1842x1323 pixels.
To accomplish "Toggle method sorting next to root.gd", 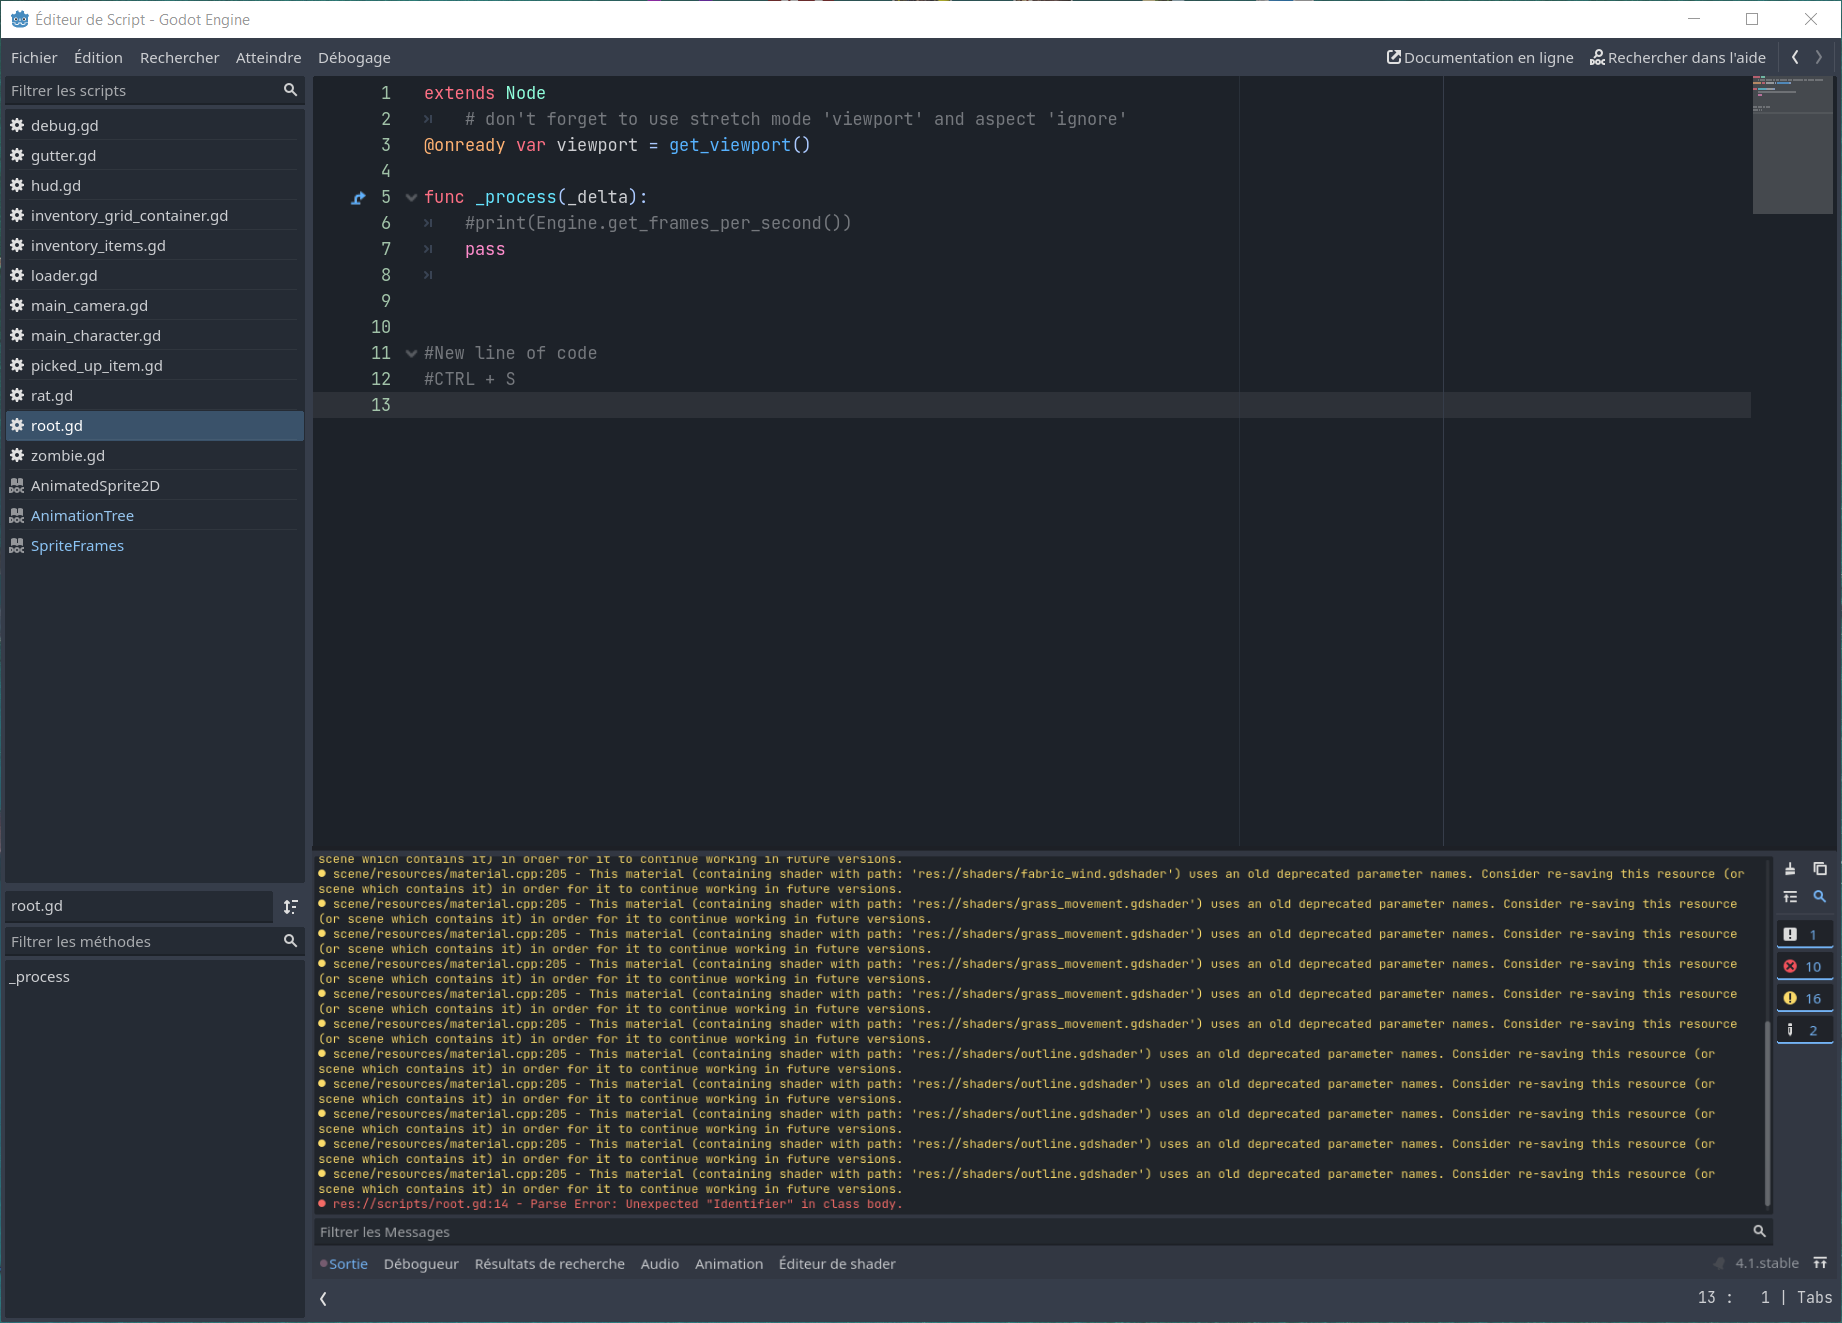I will click(x=291, y=906).
